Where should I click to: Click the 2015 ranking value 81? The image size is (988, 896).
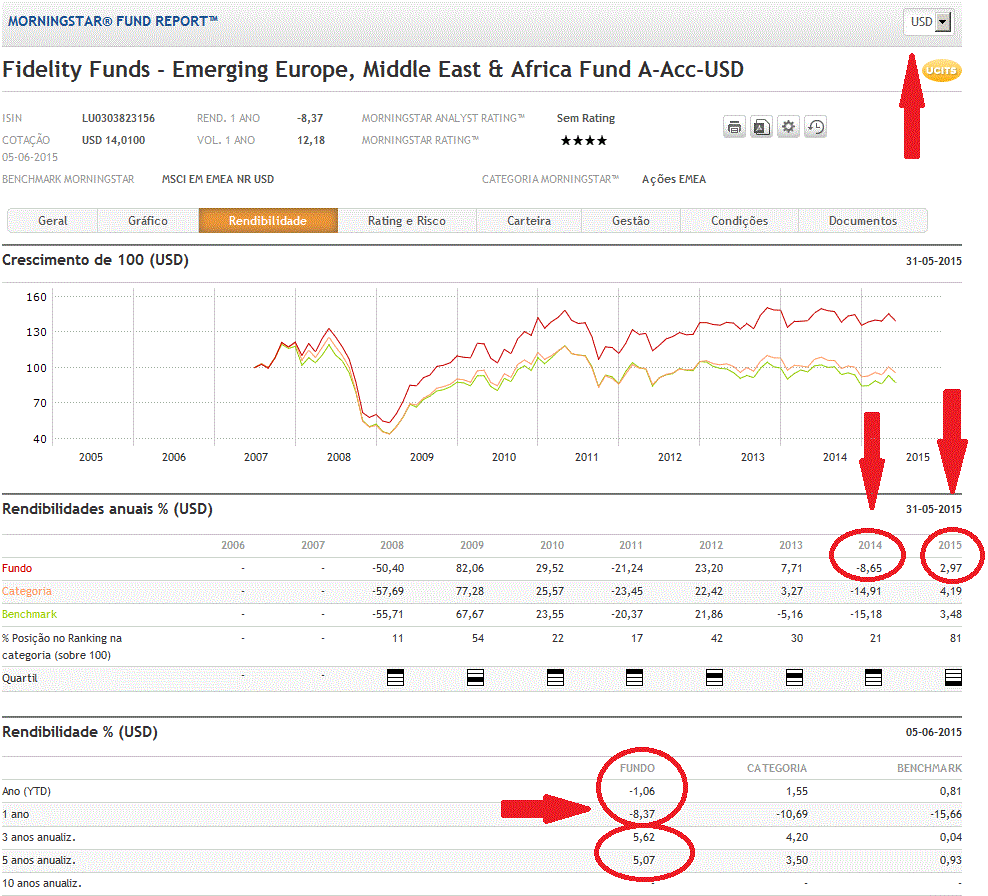click(956, 638)
